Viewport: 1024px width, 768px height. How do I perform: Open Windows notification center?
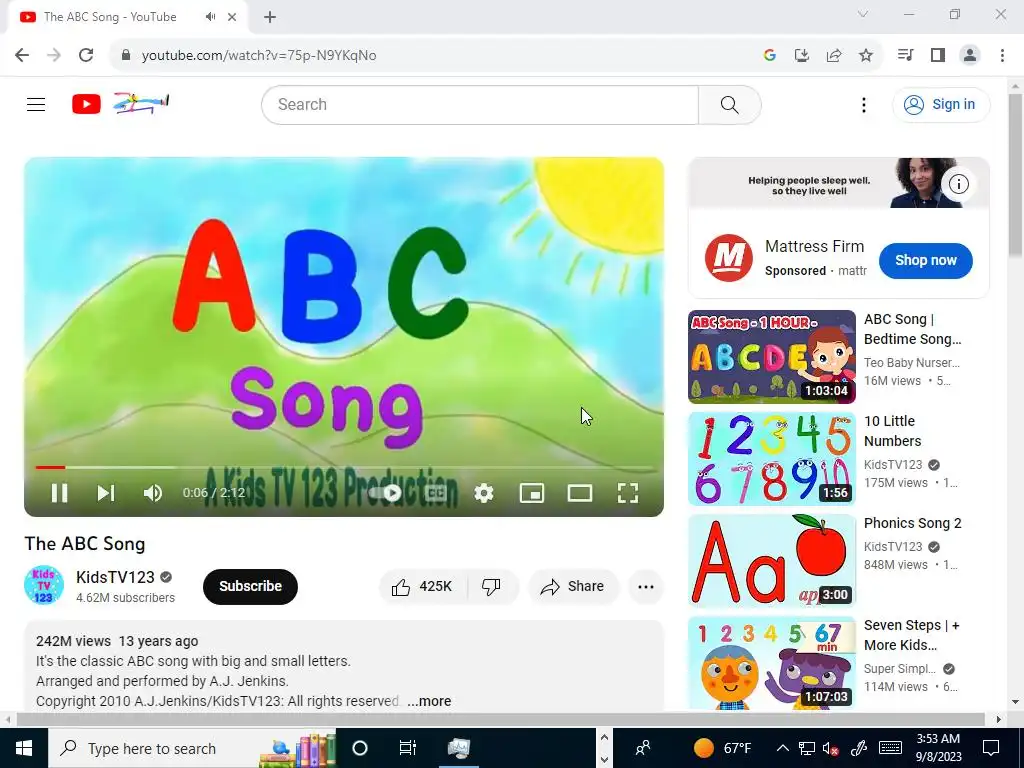(x=991, y=748)
